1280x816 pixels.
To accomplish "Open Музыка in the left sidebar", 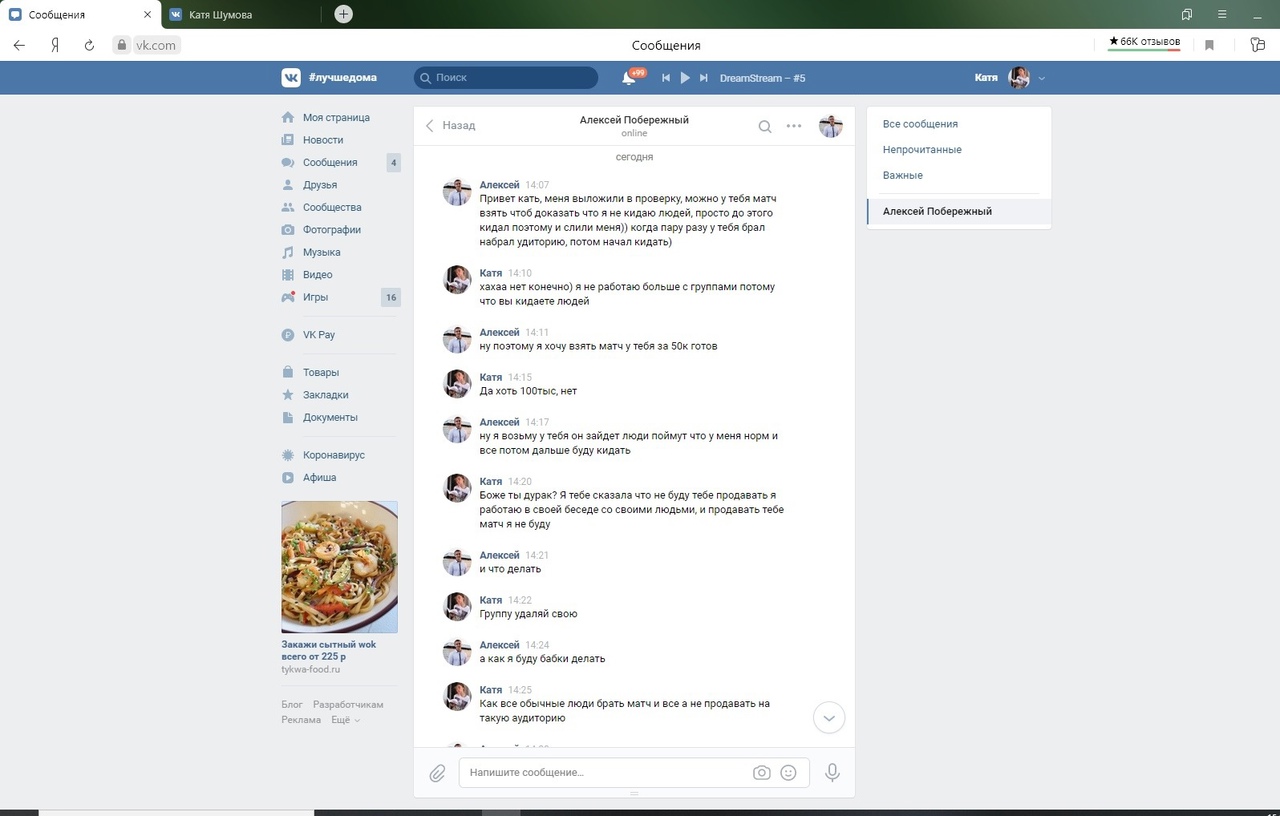I will point(322,253).
